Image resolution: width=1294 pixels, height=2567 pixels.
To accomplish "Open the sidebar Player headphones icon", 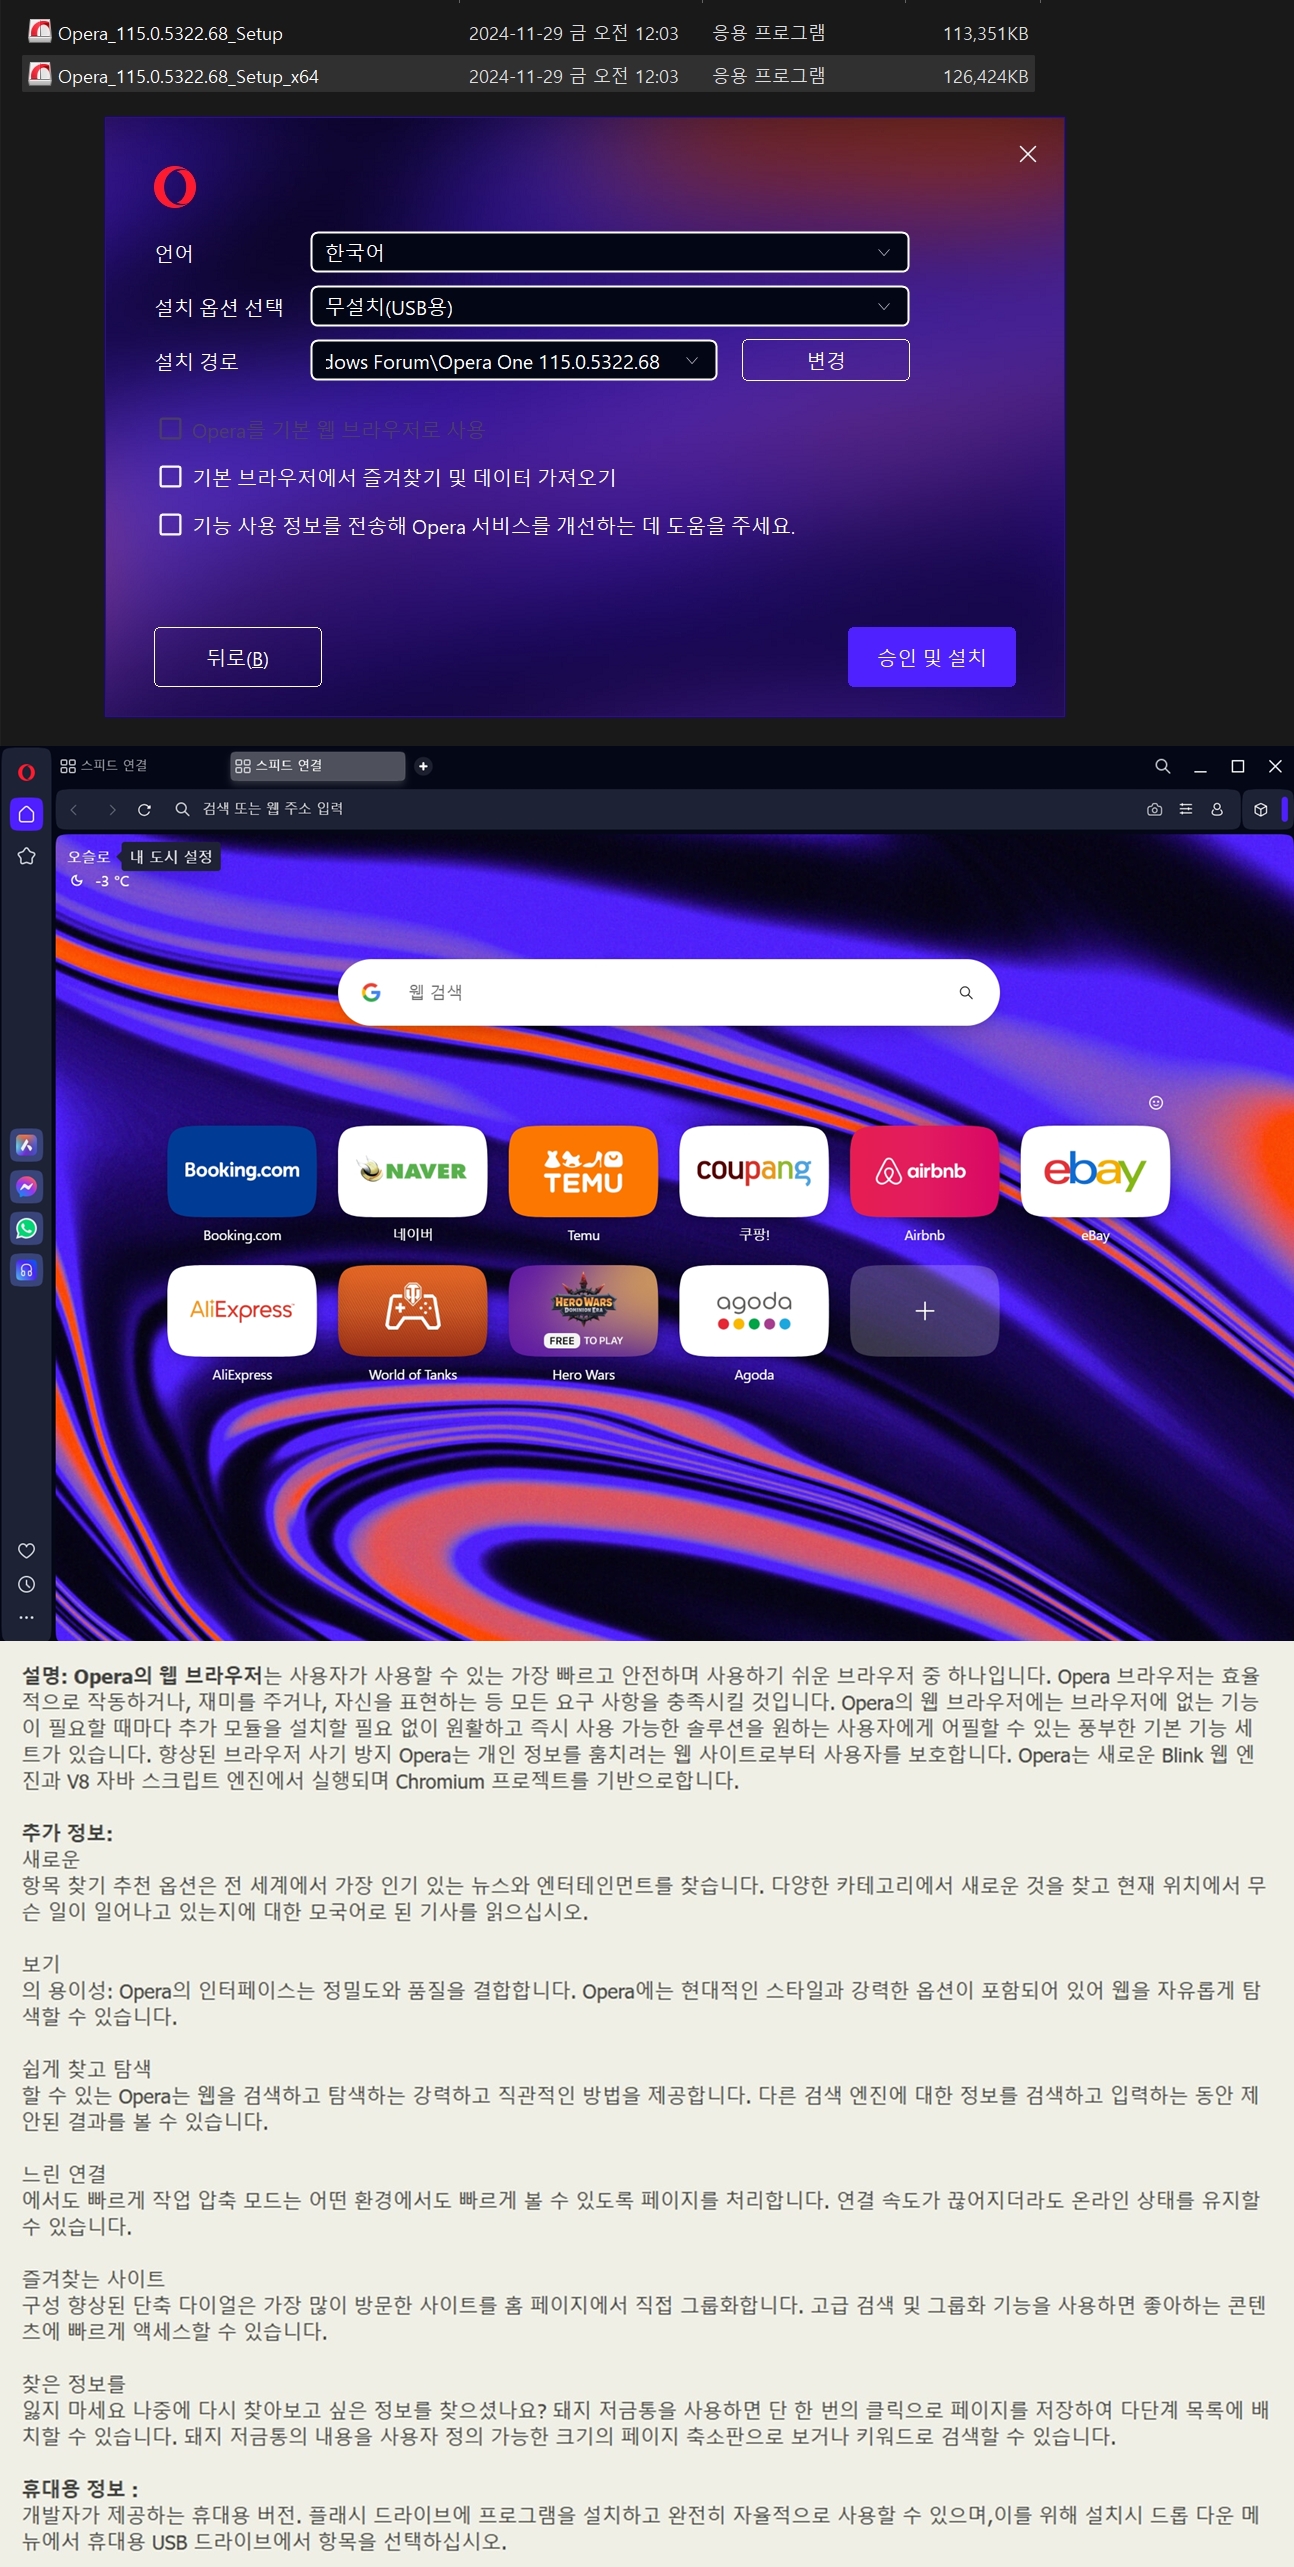I will [x=26, y=1271].
